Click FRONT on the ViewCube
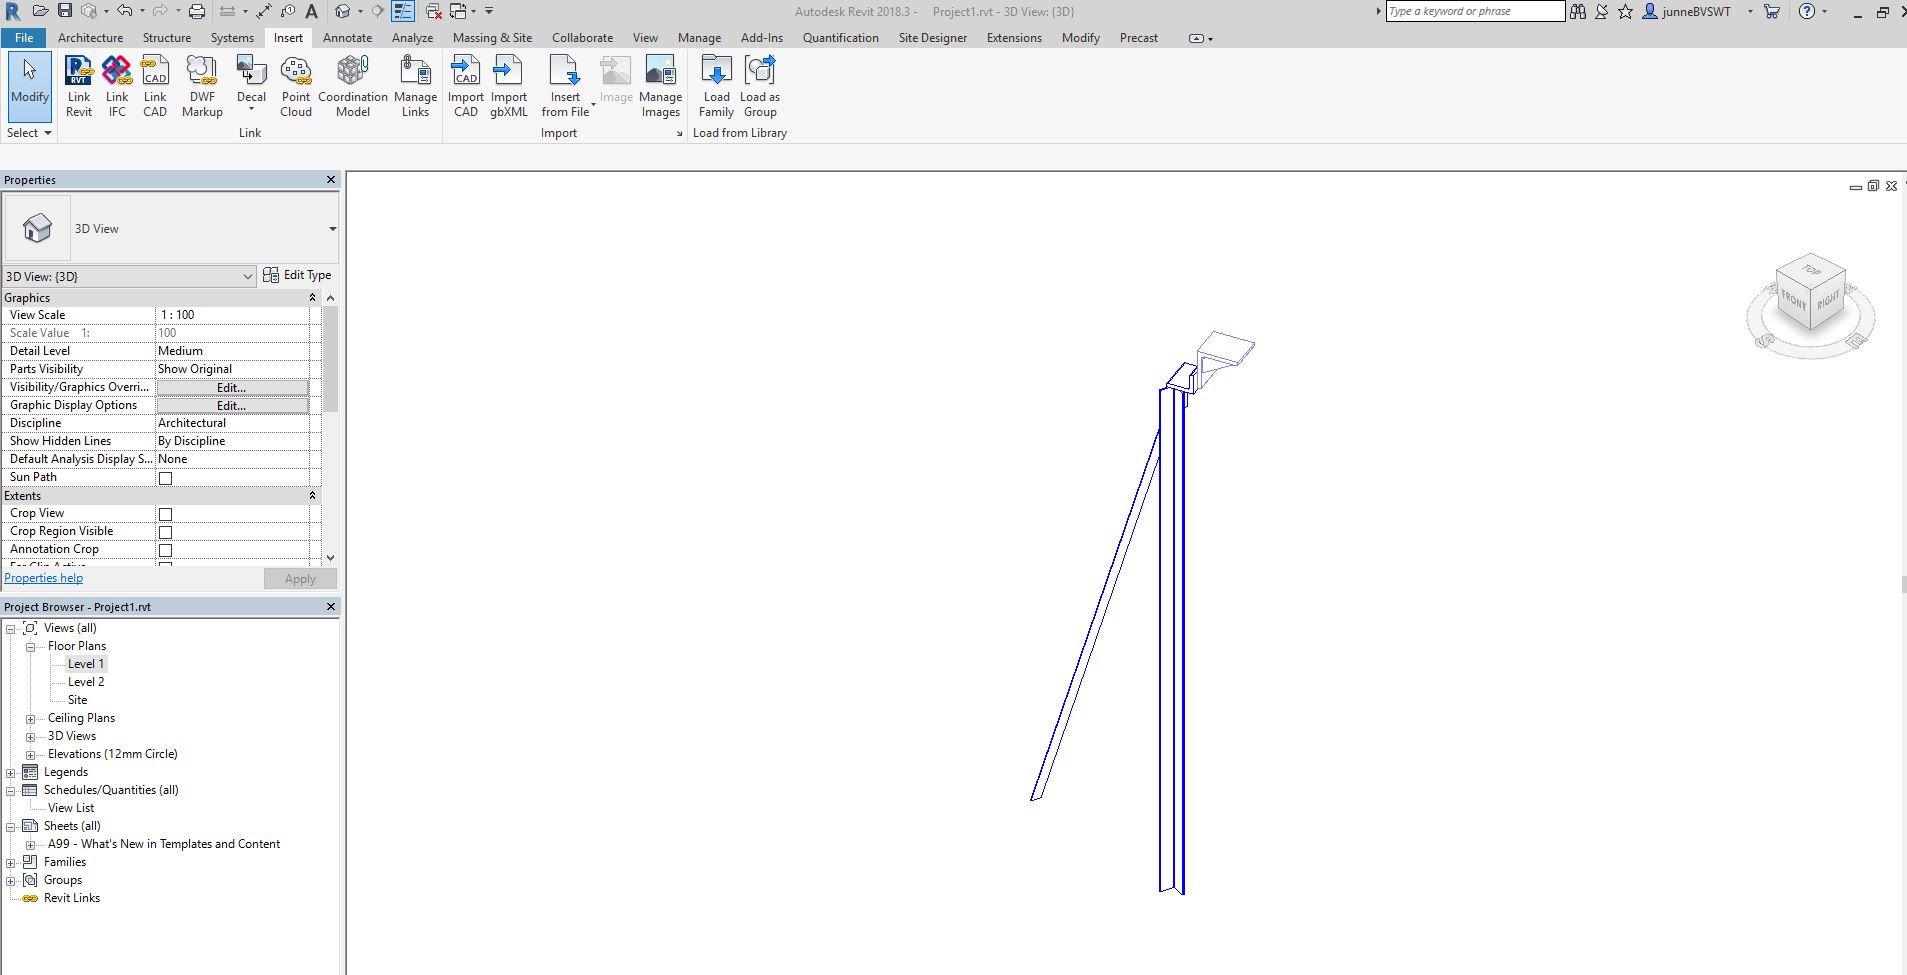This screenshot has width=1907, height=975. pyautogui.click(x=1791, y=298)
